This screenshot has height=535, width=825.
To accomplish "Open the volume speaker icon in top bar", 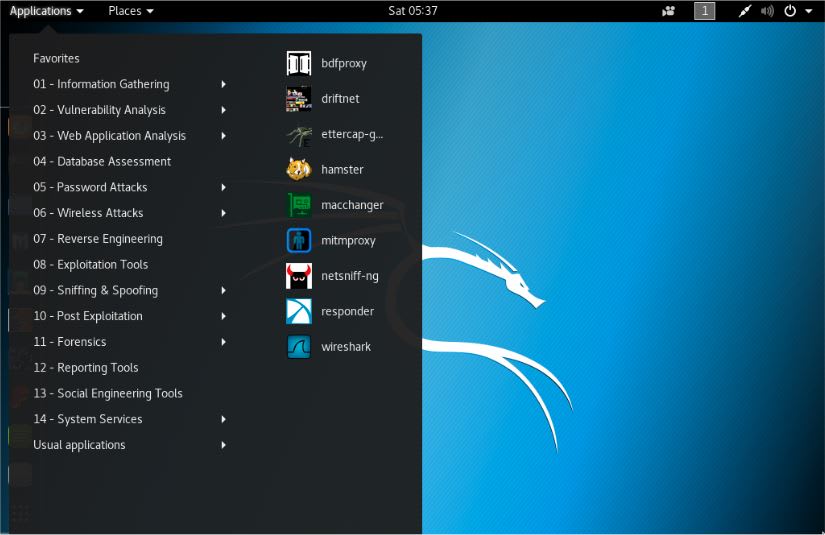I will point(767,11).
